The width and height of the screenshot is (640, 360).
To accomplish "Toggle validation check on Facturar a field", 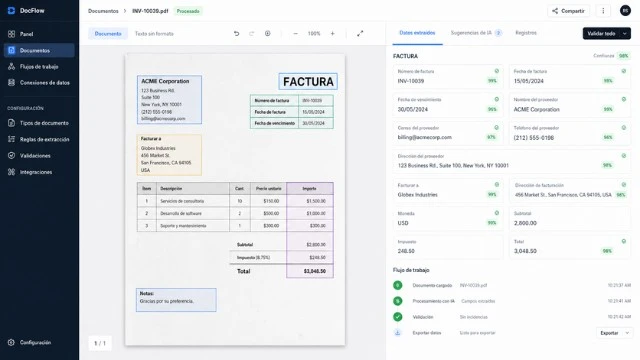I will coord(497,185).
